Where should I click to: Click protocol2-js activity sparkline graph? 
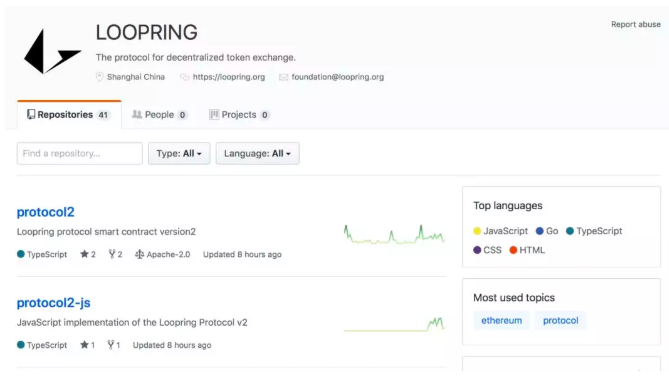click(x=394, y=325)
